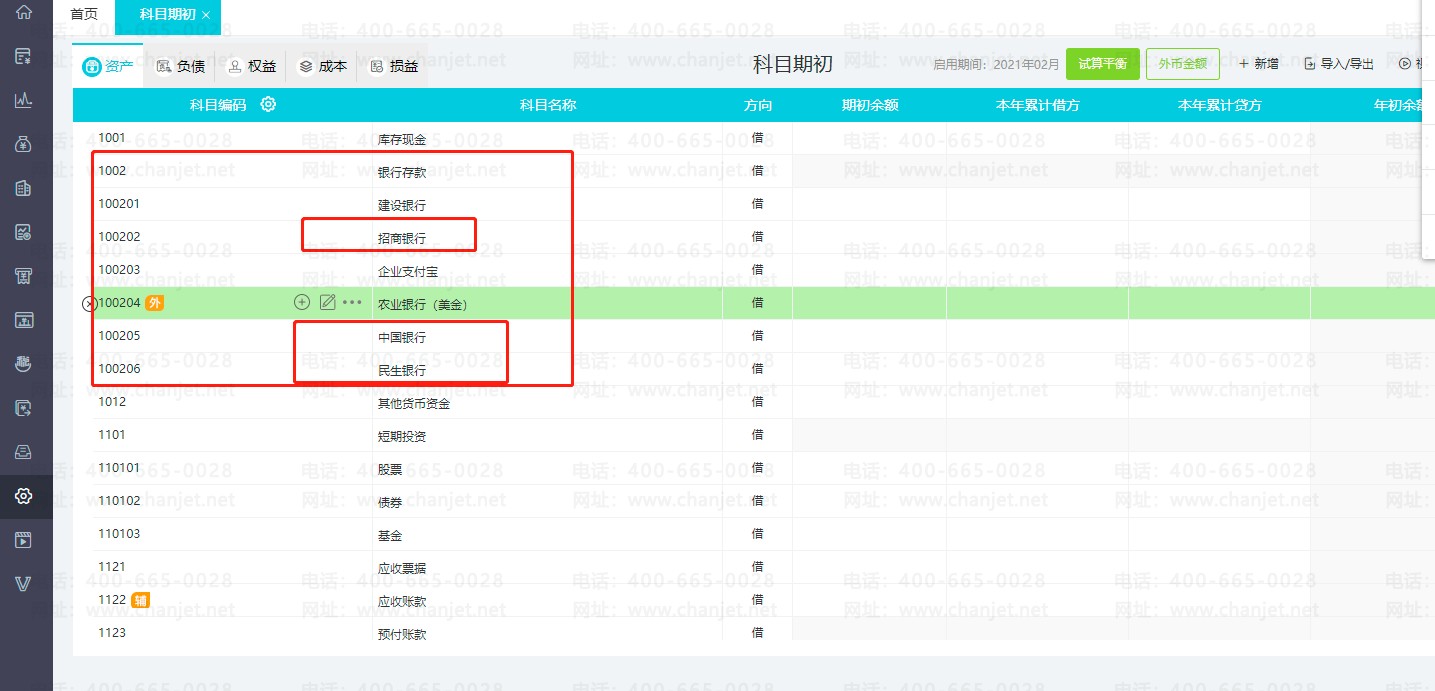
Task: Delete row 100204 using the circled X icon
Action: click(88, 303)
